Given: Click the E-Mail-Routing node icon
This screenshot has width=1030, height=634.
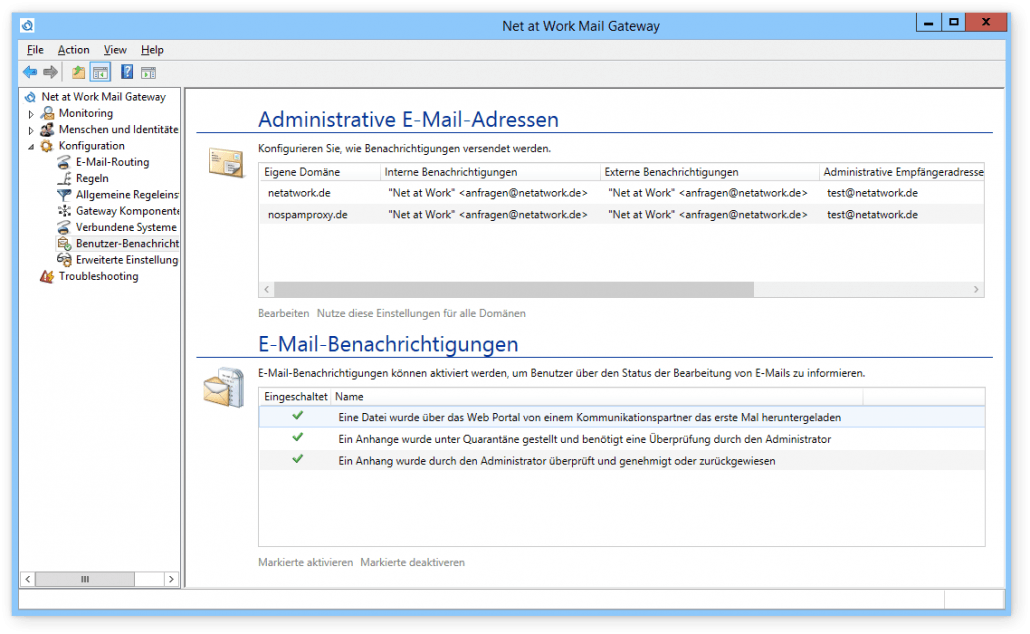Looking at the screenshot, I should (x=64, y=162).
